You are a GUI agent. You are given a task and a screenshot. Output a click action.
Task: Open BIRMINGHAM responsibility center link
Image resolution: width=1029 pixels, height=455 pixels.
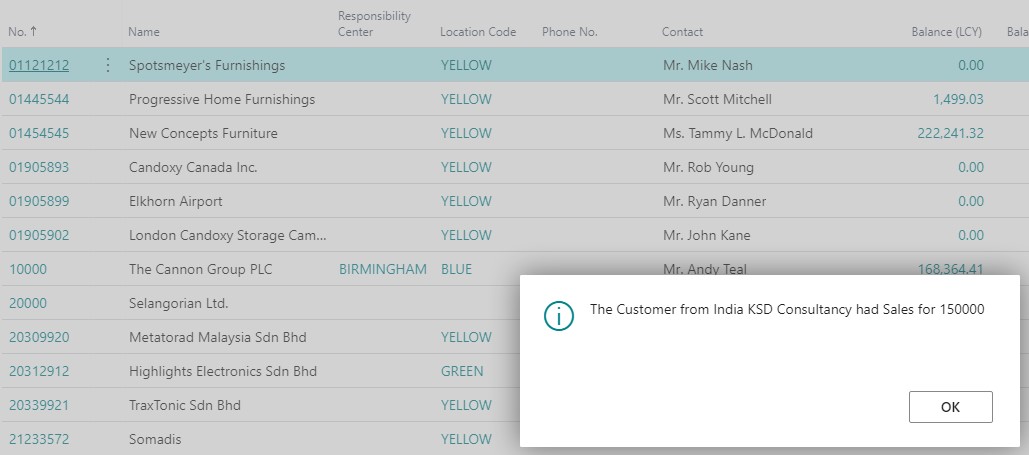383,269
